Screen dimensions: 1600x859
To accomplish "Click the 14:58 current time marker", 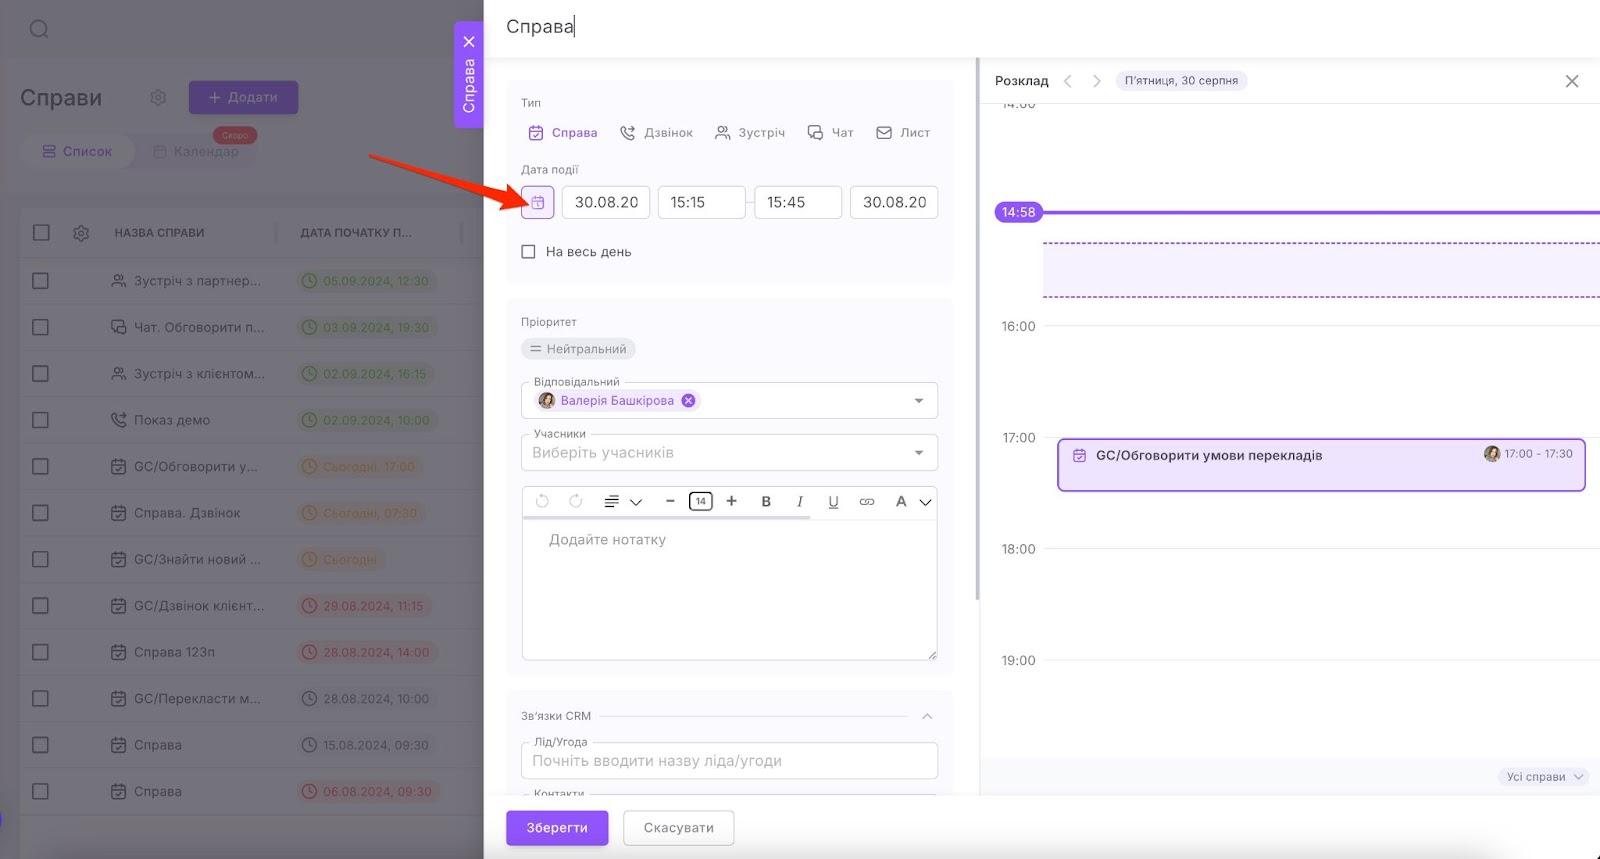I will tap(1018, 212).
